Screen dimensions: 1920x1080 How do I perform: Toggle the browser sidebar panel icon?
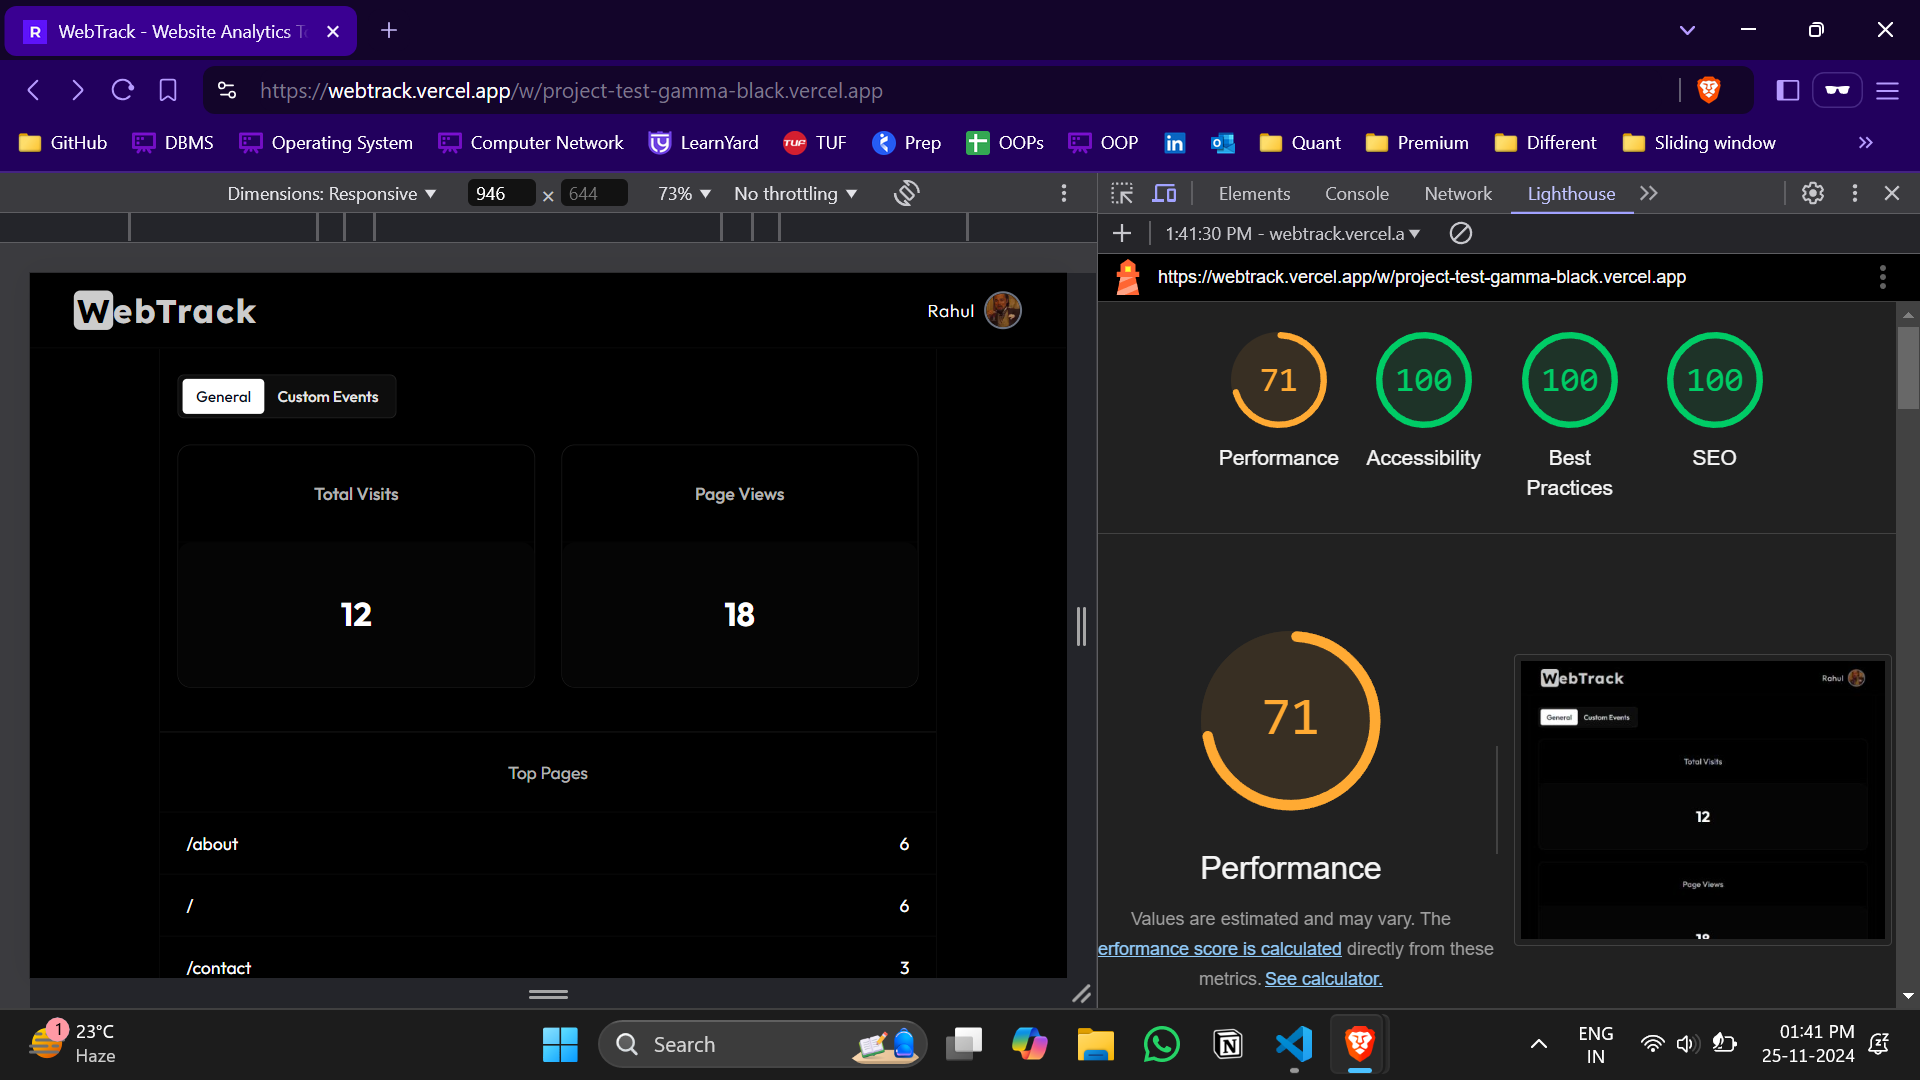[1787, 90]
